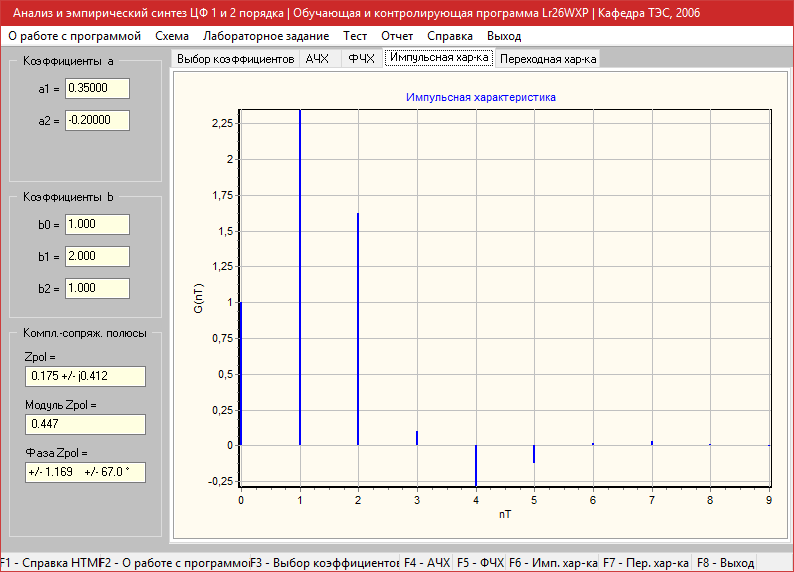Click 'F8 - Выход' in status bar
This screenshot has height=572, width=794.
pos(725,563)
